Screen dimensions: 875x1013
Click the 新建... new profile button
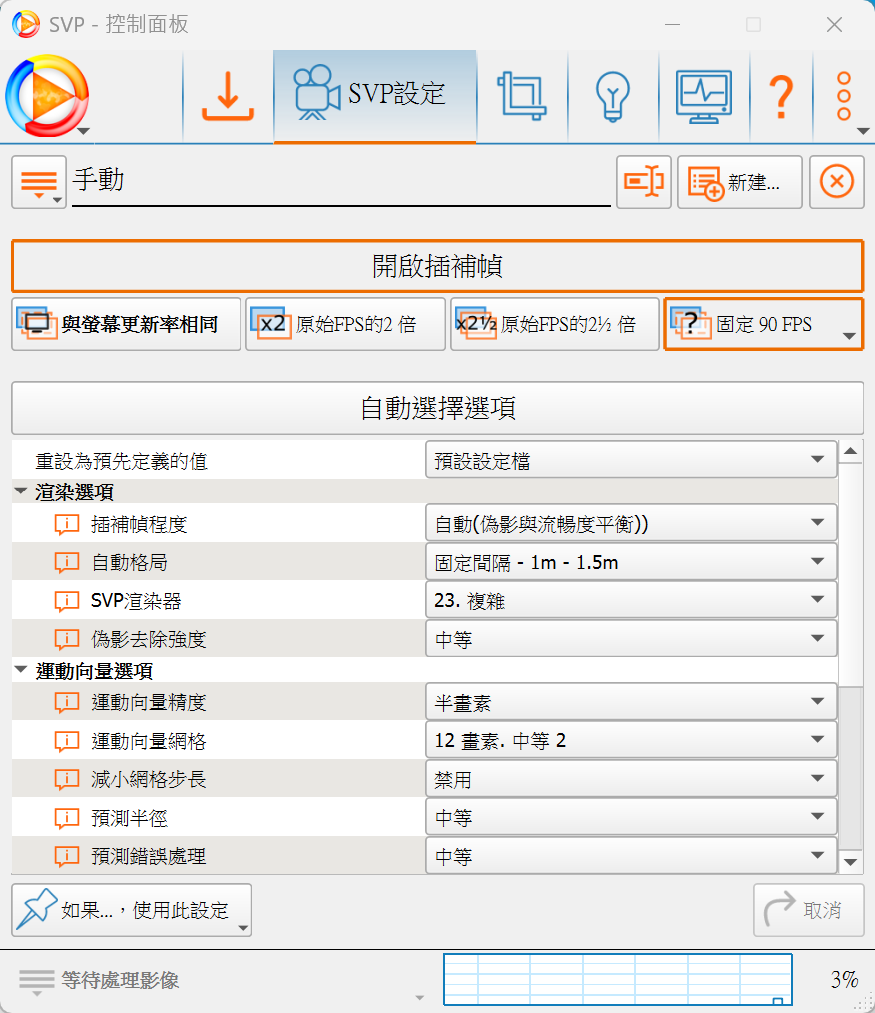(x=739, y=182)
